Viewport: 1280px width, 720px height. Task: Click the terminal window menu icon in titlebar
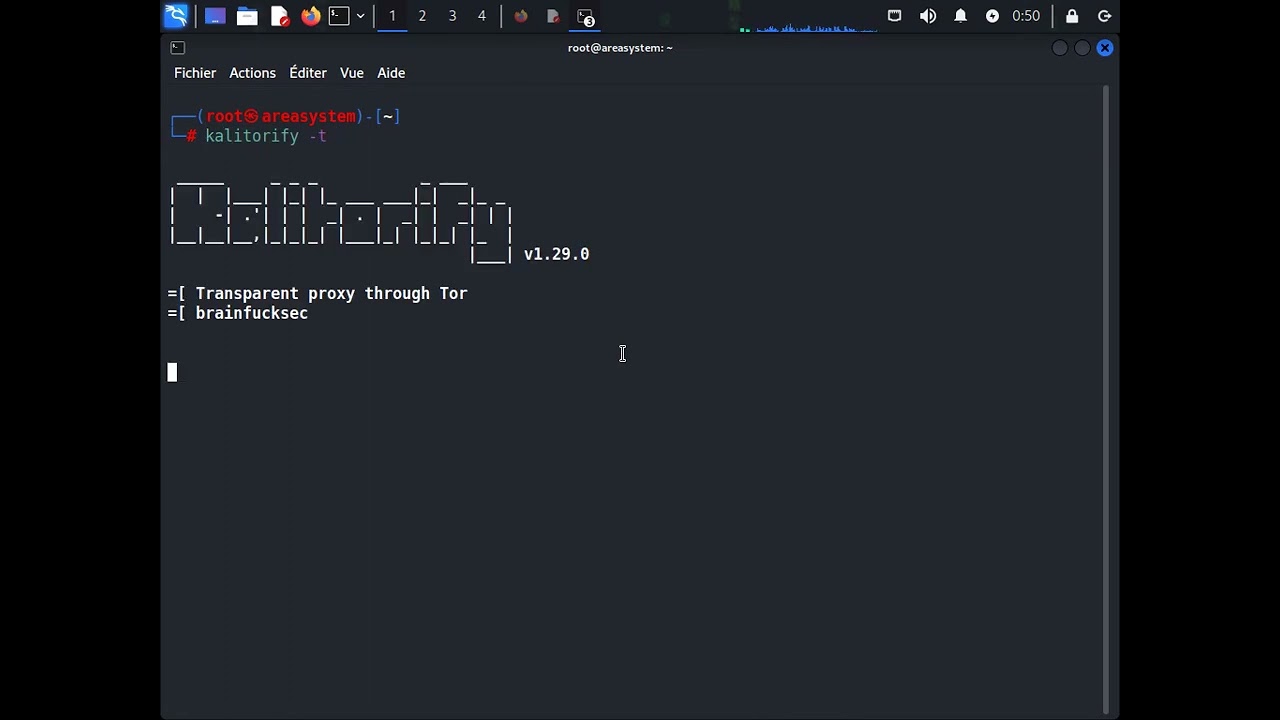[177, 47]
